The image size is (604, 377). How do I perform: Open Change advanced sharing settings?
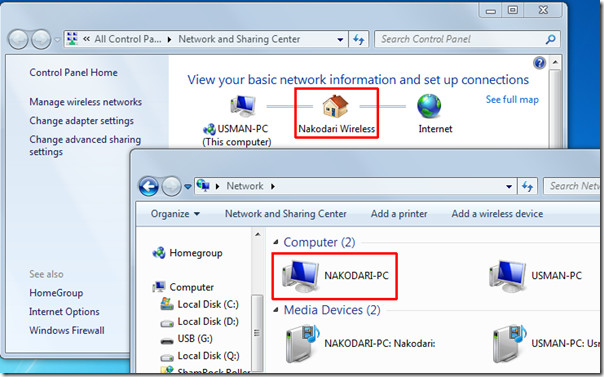tap(85, 145)
